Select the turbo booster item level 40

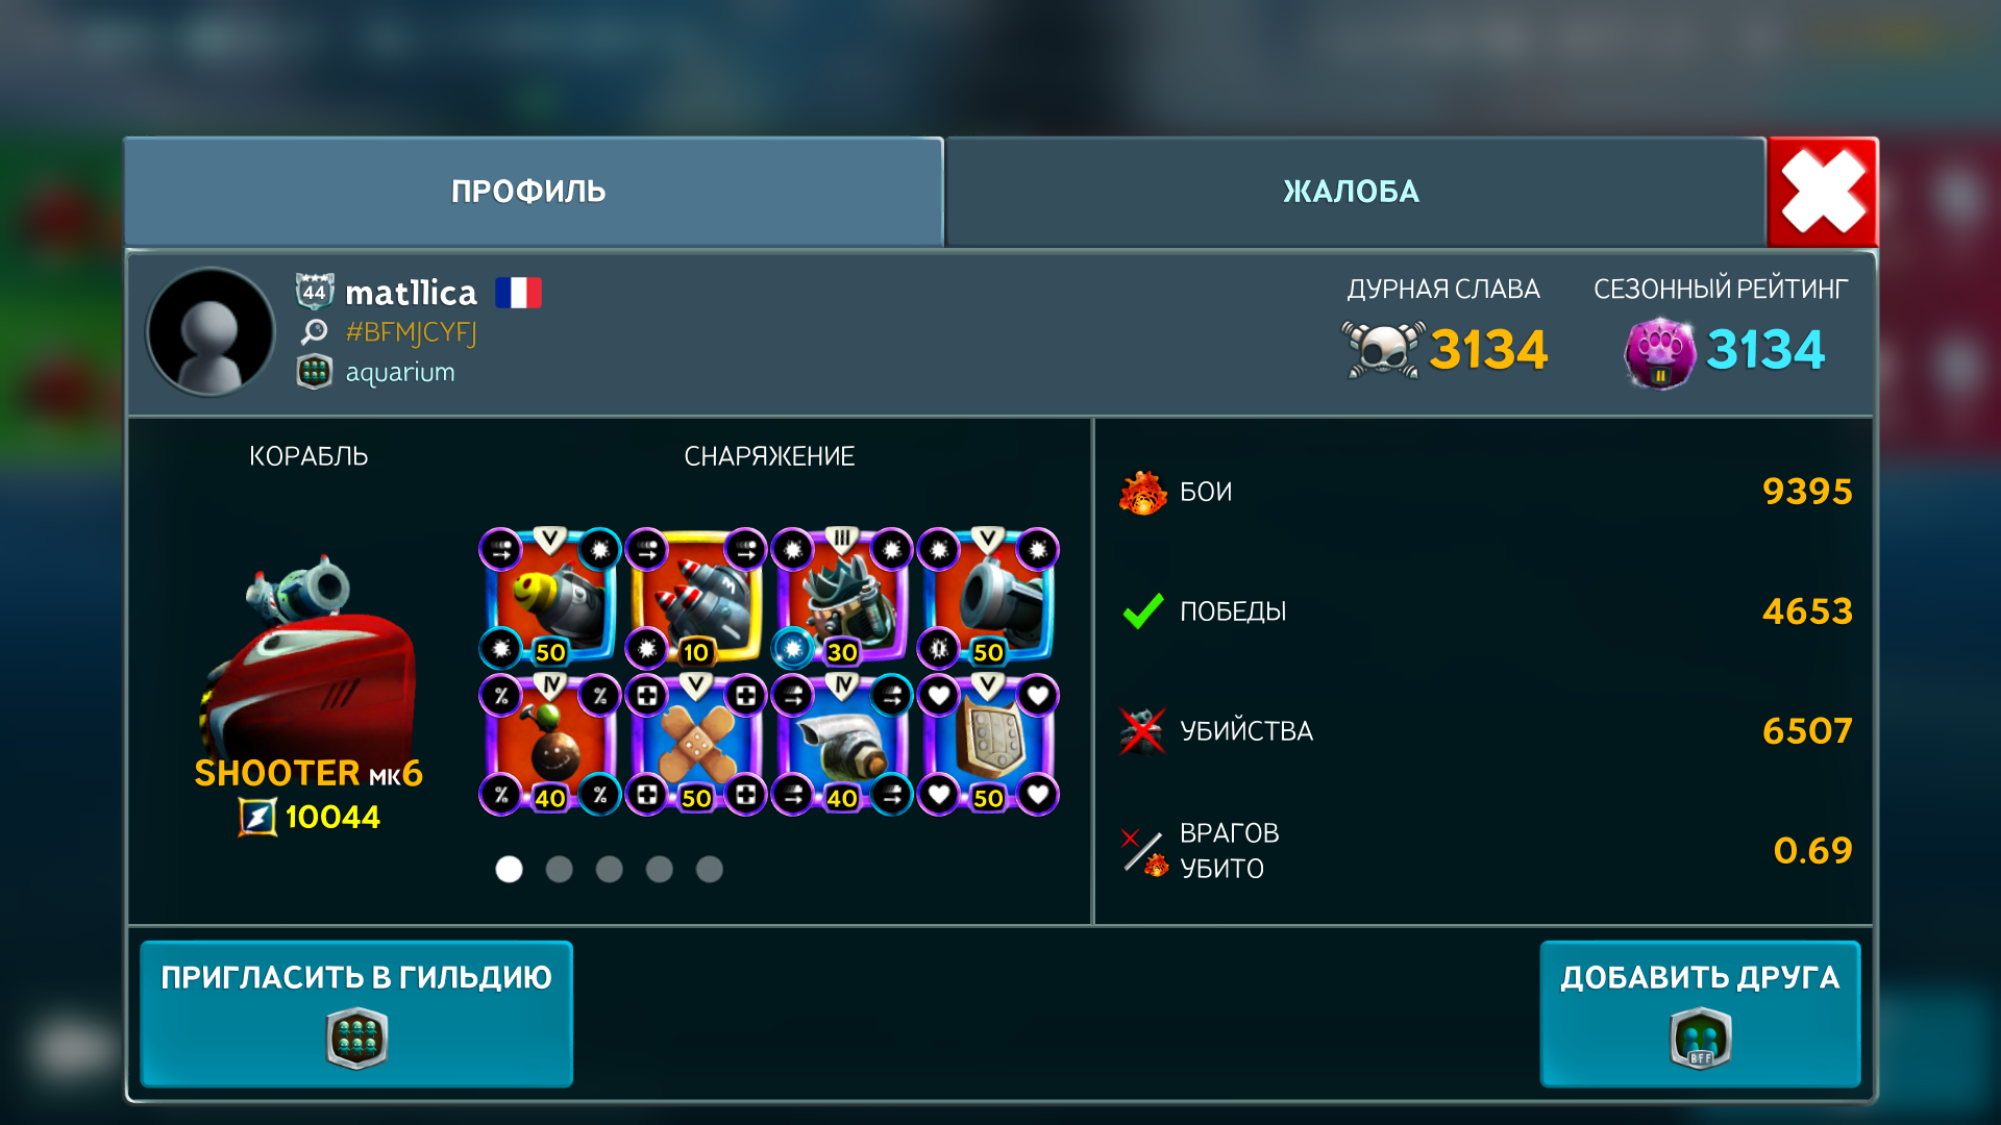click(842, 744)
